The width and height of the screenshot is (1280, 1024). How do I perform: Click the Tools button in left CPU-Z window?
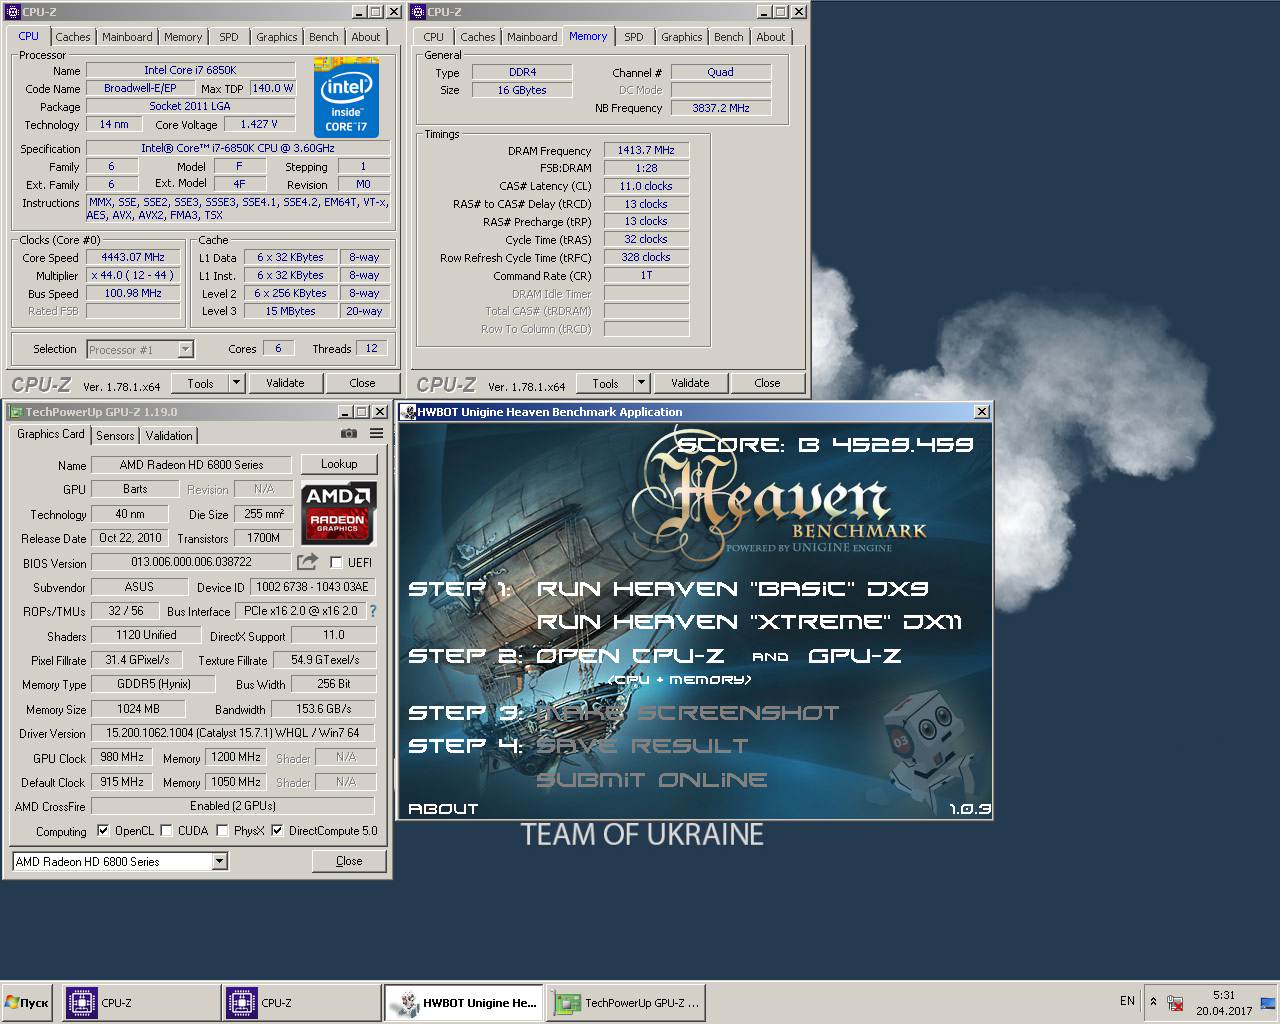click(x=200, y=383)
